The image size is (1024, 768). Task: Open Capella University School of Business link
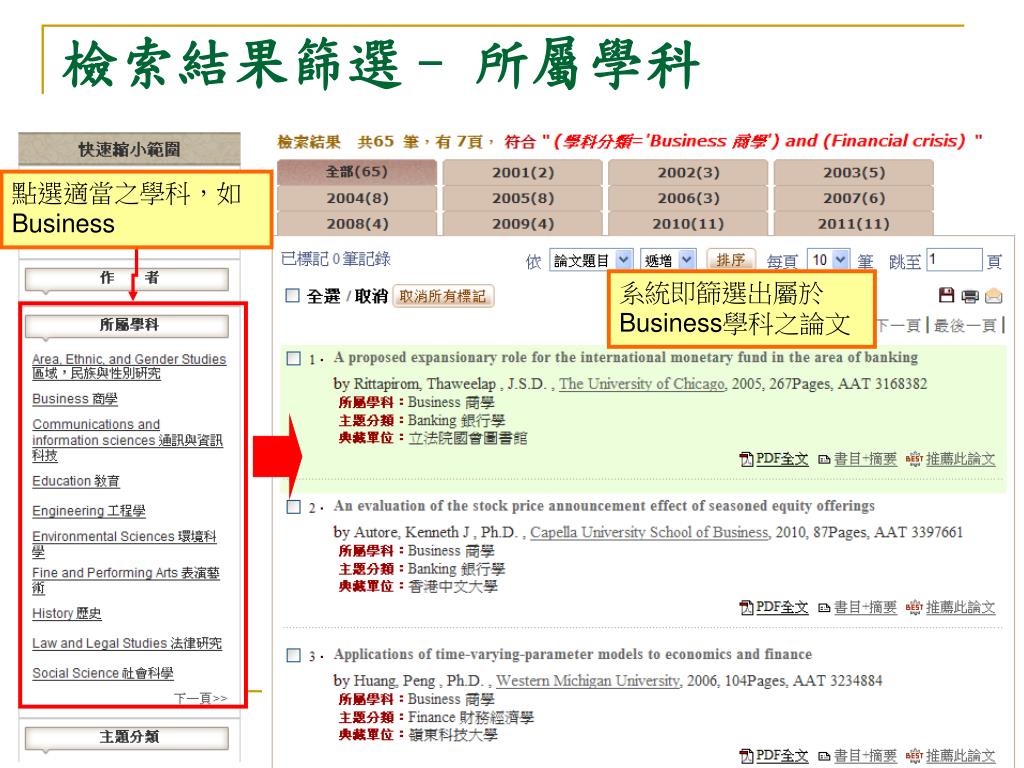(x=650, y=532)
